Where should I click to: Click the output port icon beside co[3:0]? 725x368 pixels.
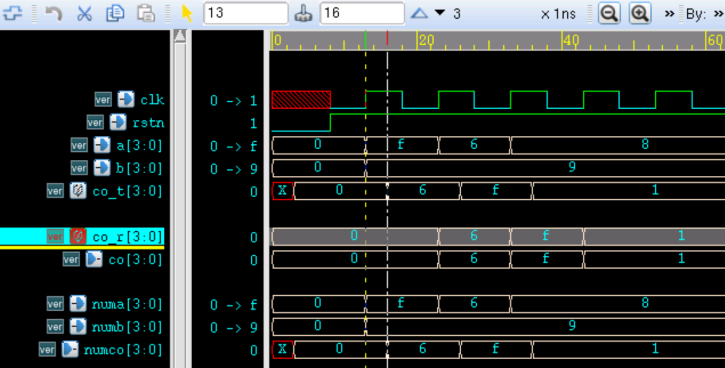(x=94, y=259)
